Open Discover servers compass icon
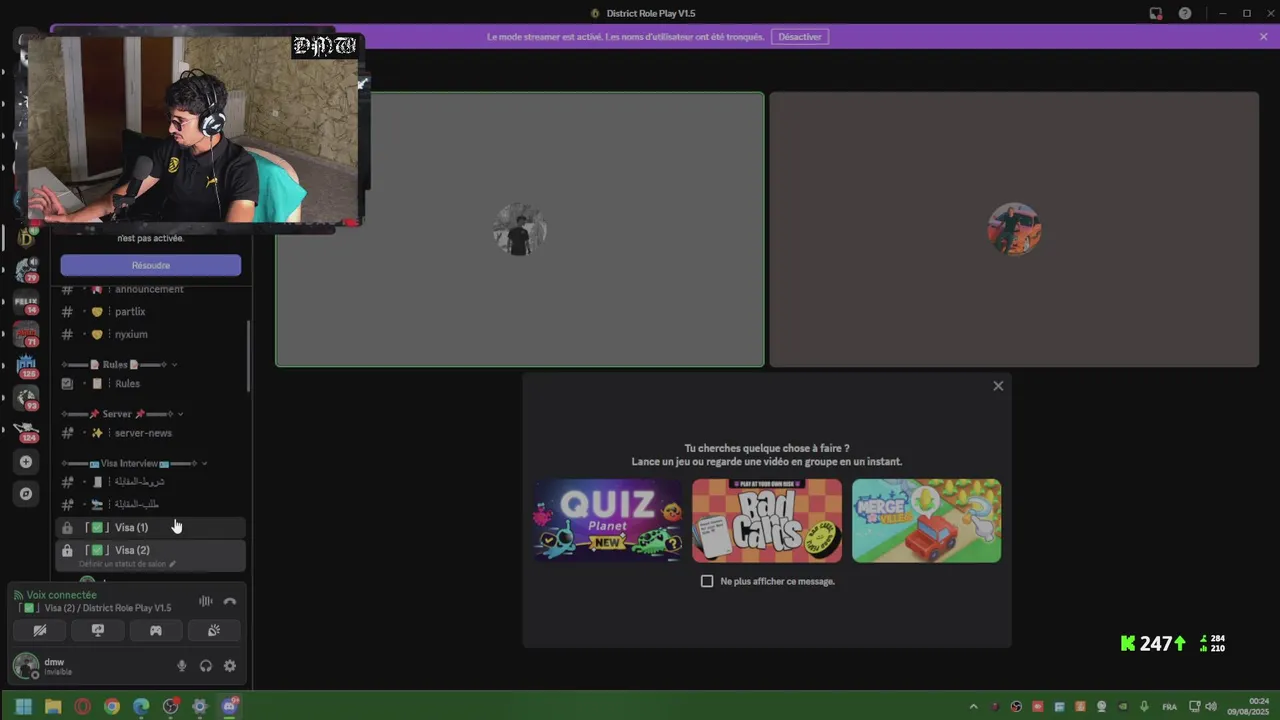1280x720 pixels. pos(26,494)
